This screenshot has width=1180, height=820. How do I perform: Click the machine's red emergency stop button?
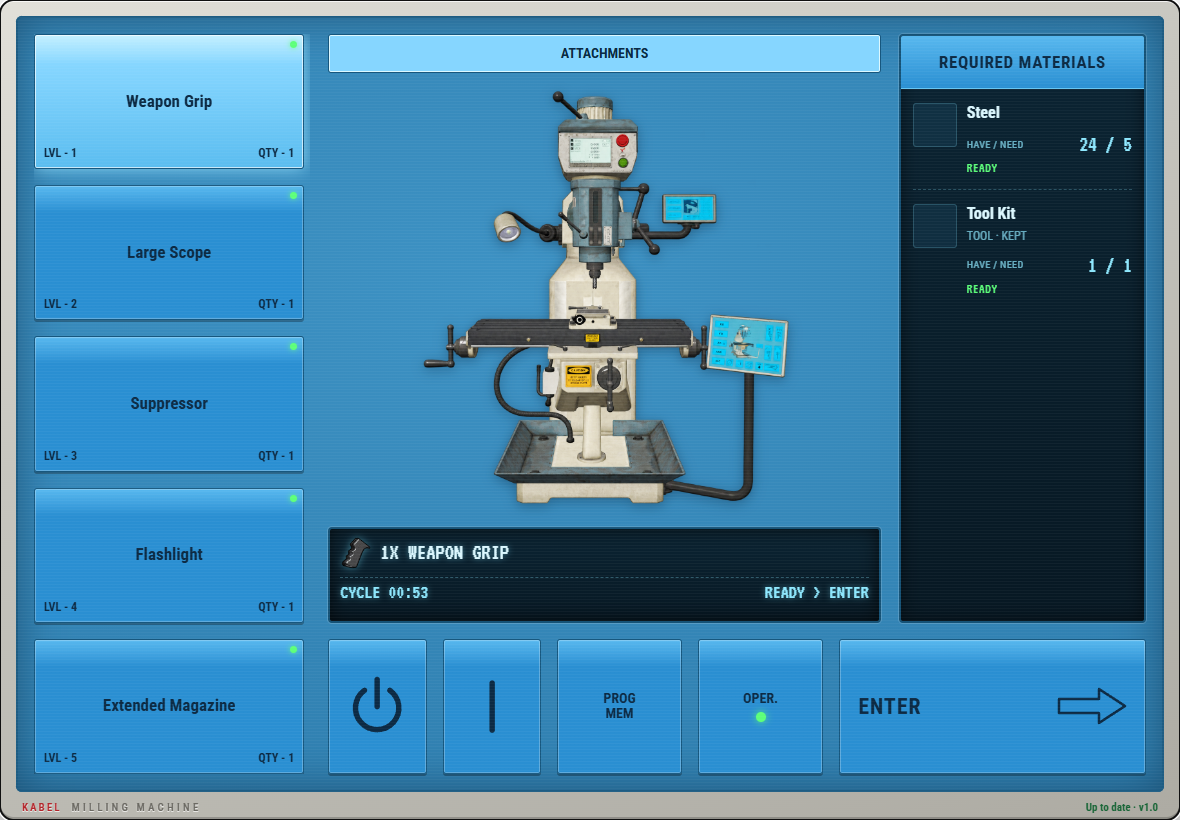[622, 141]
